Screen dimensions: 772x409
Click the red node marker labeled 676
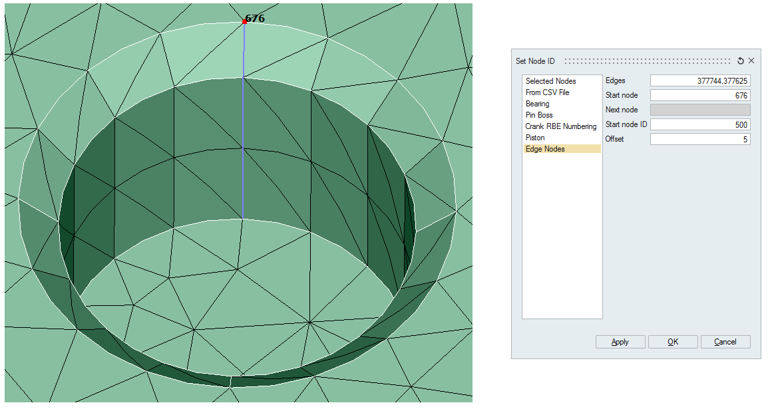pyautogui.click(x=244, y=21)
